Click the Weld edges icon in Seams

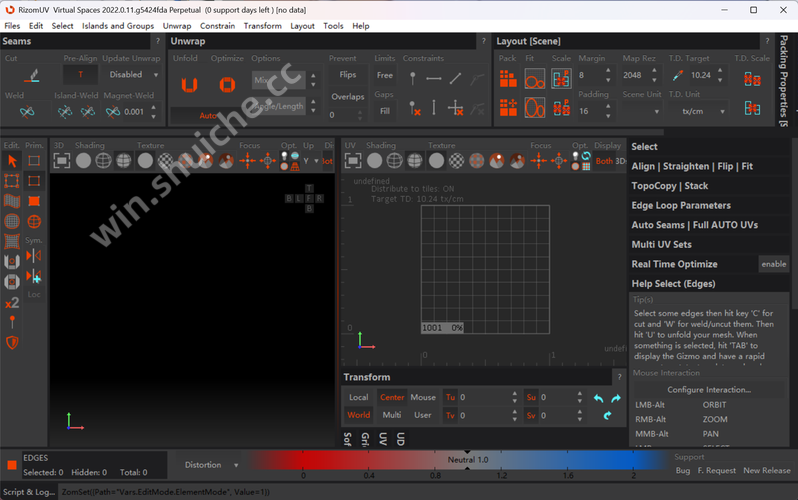point(27,112)
